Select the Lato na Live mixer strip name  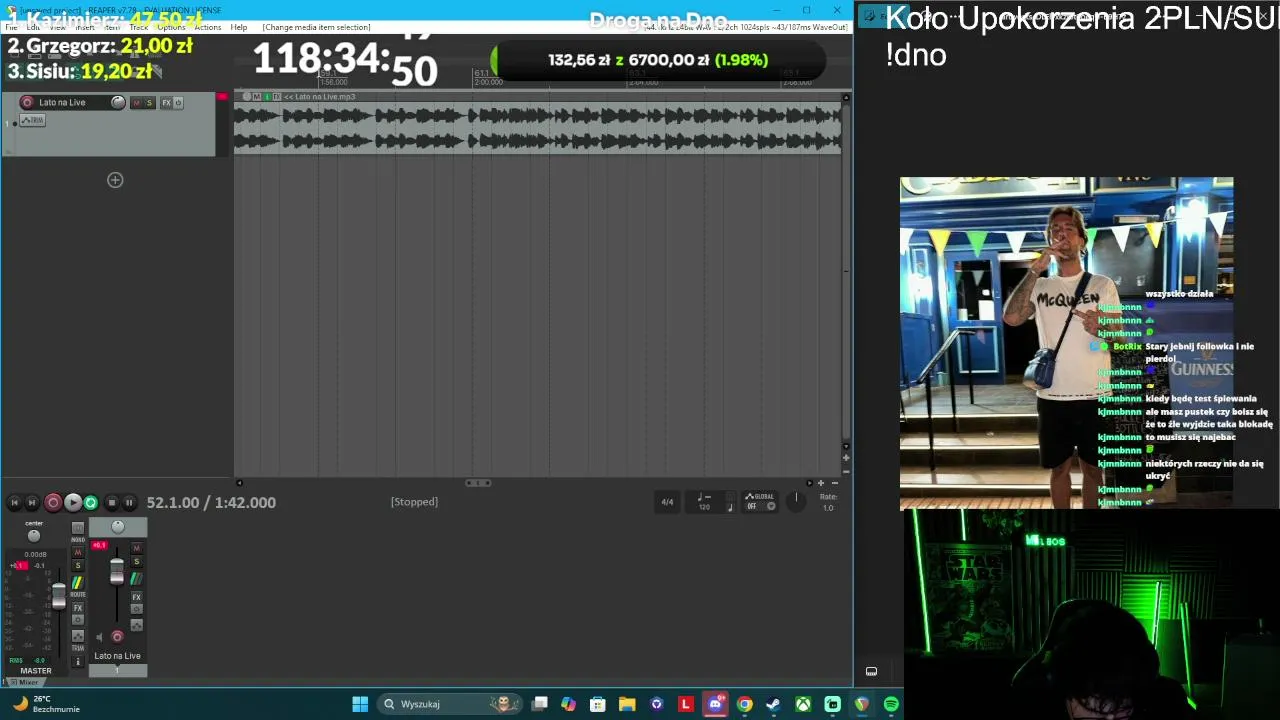(x=117, y=656)
